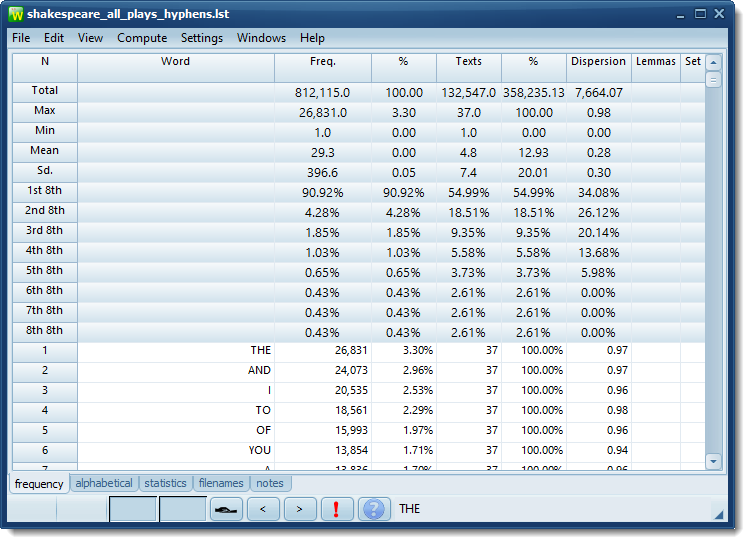The height and width of the screenshot is (544, 750).
Task: Click Total frequency 812,115.0
Action: [x=324, y=93]
